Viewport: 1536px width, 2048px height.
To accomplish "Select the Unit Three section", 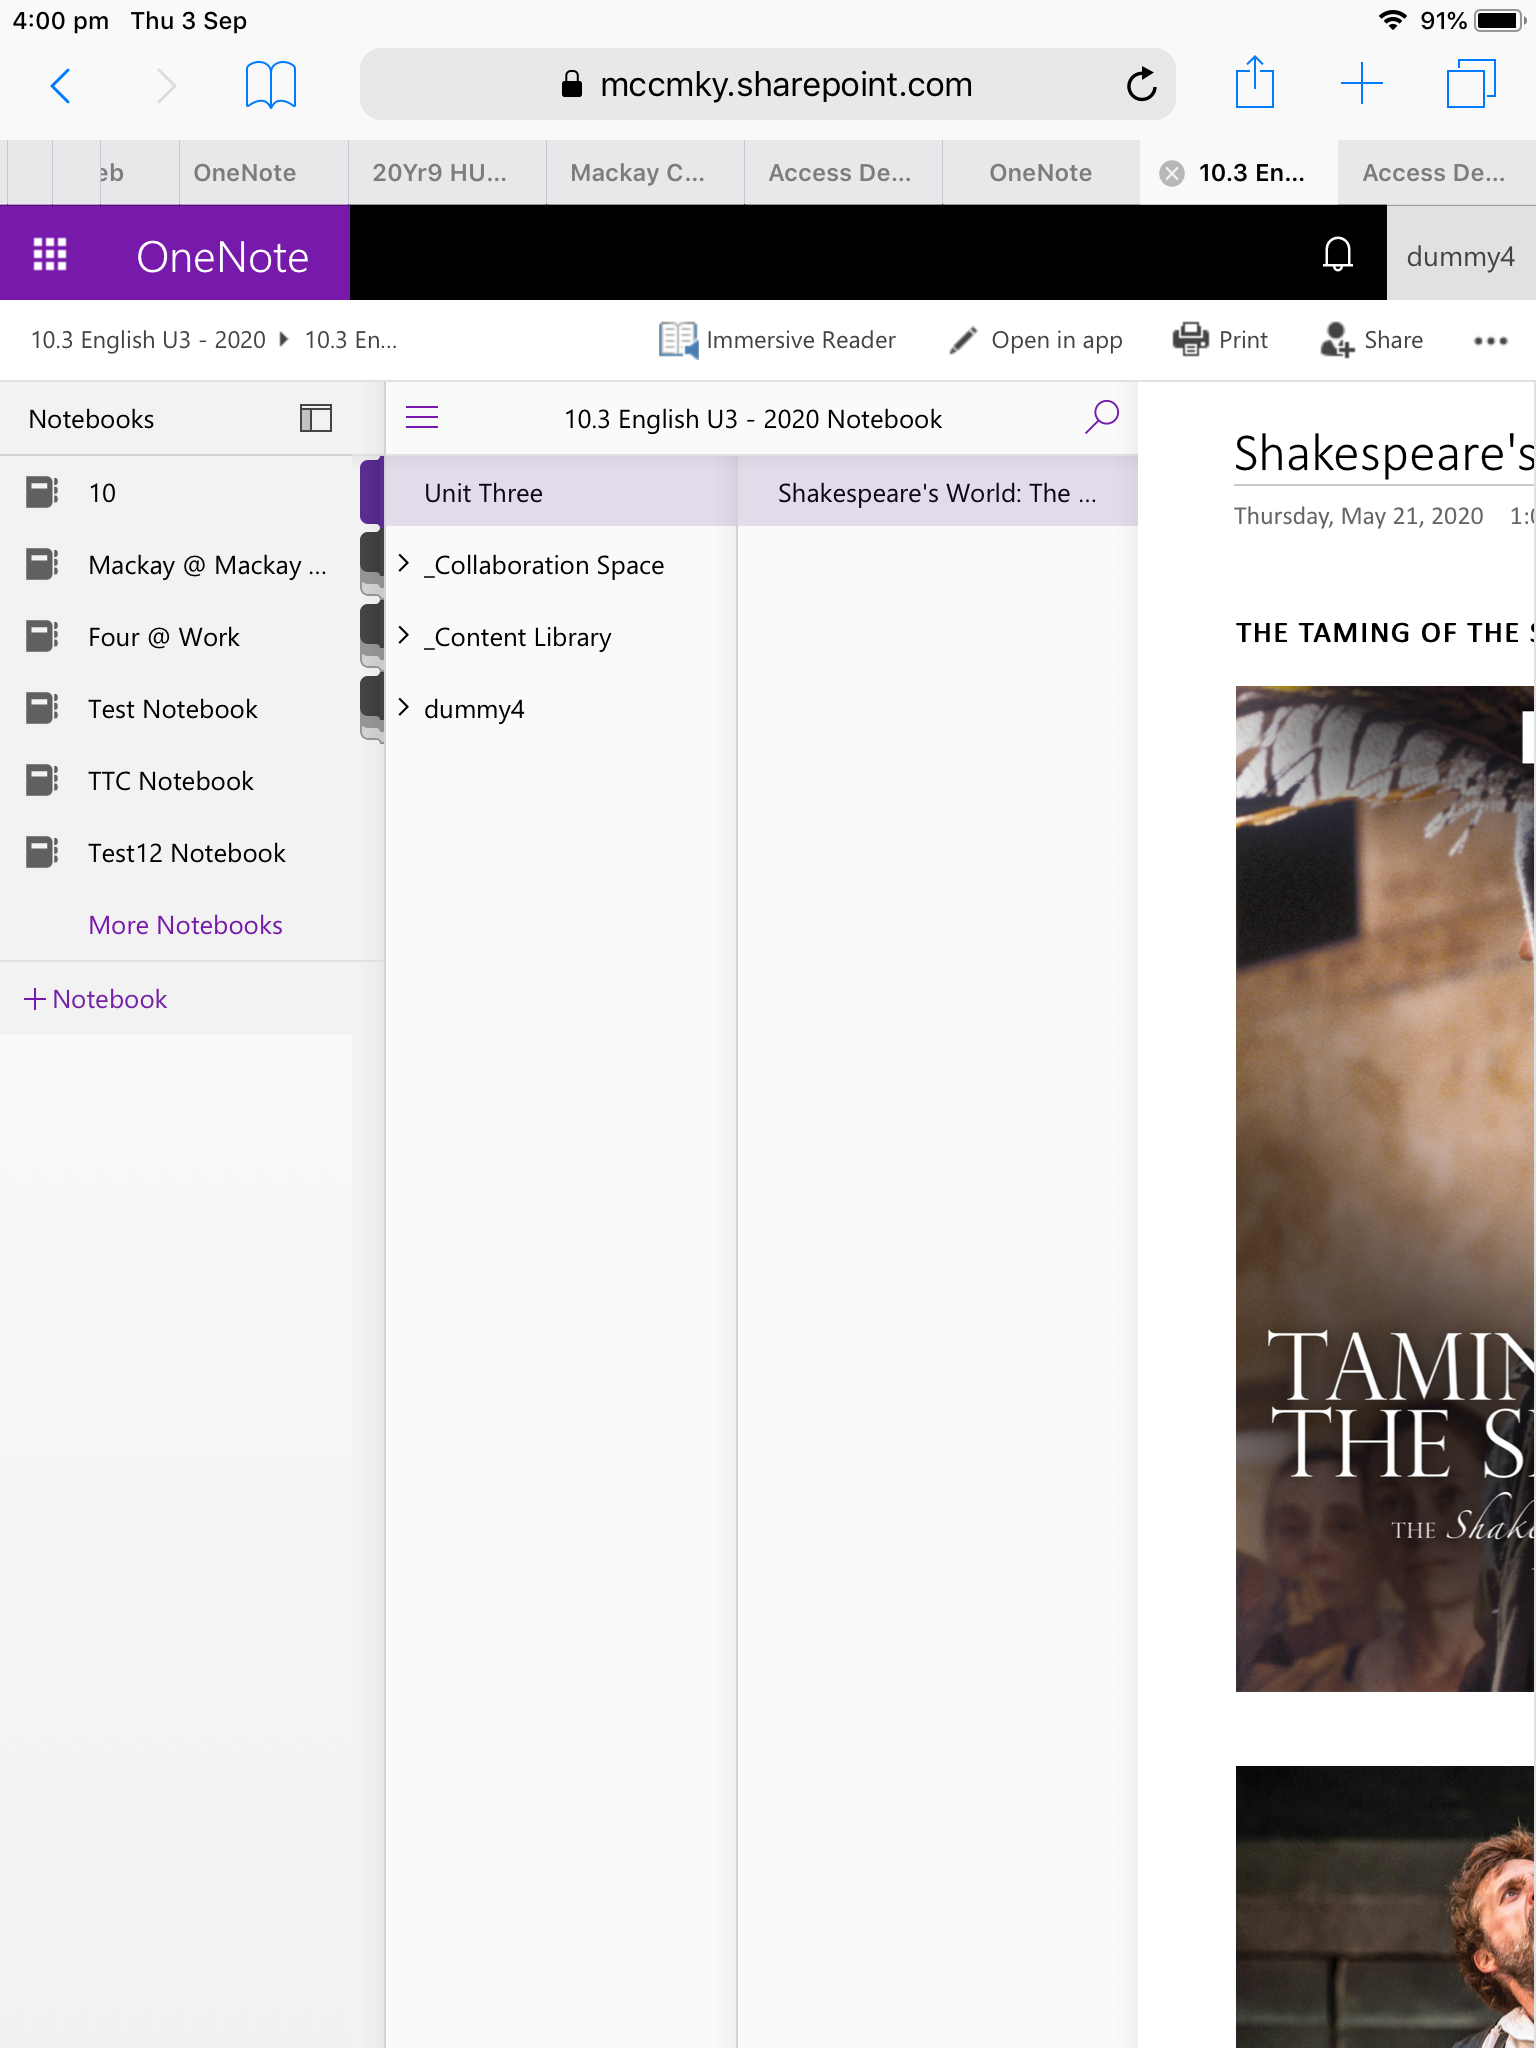I will [561, 492].
